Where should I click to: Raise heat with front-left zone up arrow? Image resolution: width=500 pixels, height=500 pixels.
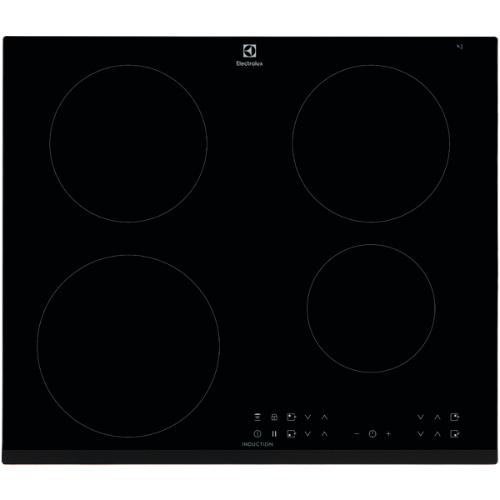click(324, 434)
